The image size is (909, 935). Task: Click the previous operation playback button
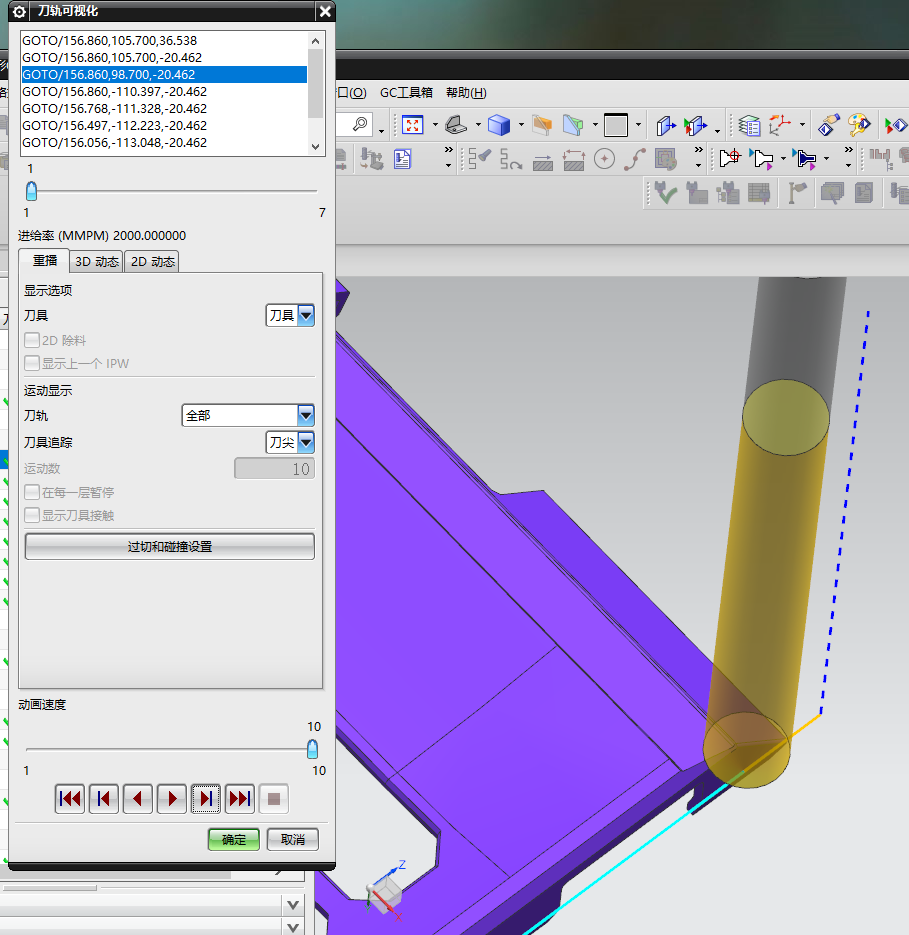104,798
